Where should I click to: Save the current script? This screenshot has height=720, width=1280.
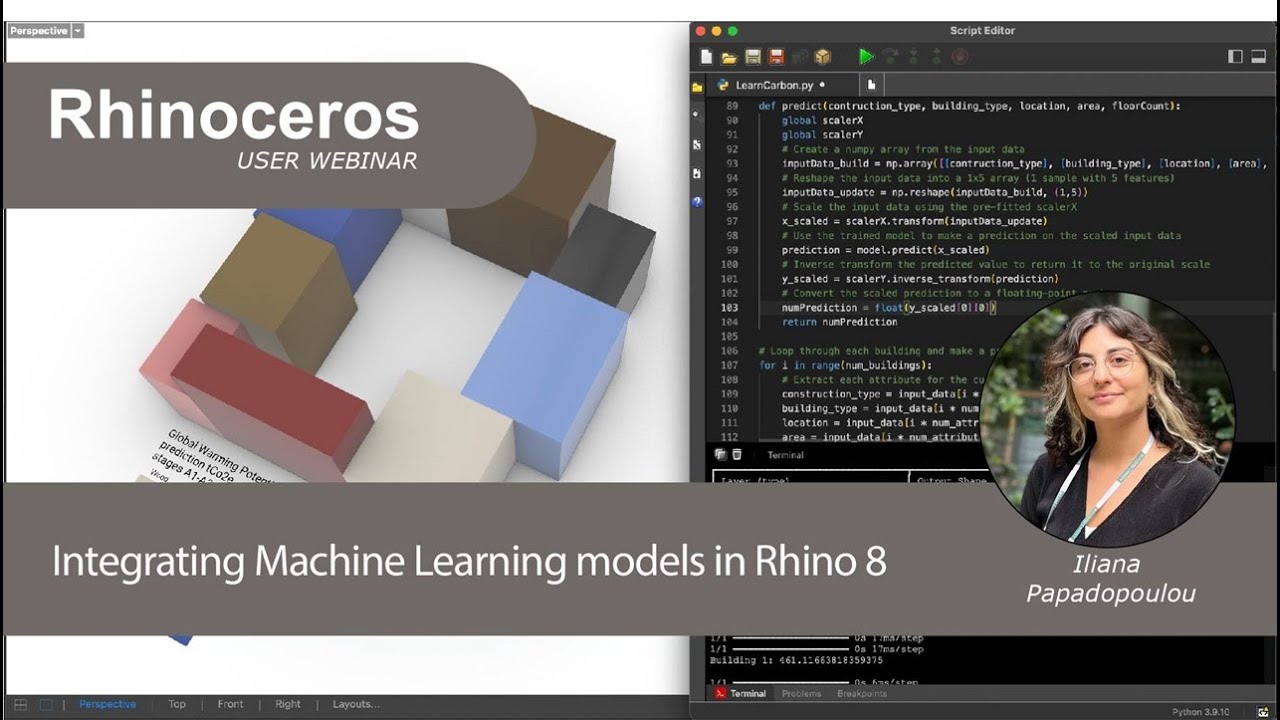753,57
